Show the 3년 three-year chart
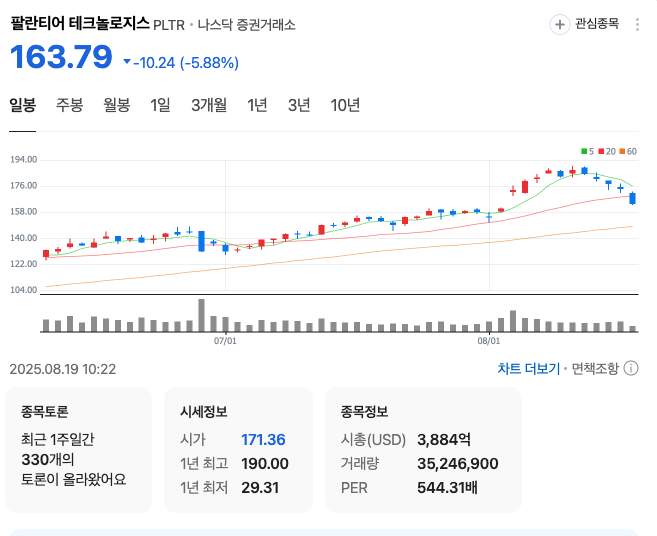 click(299, 105)
